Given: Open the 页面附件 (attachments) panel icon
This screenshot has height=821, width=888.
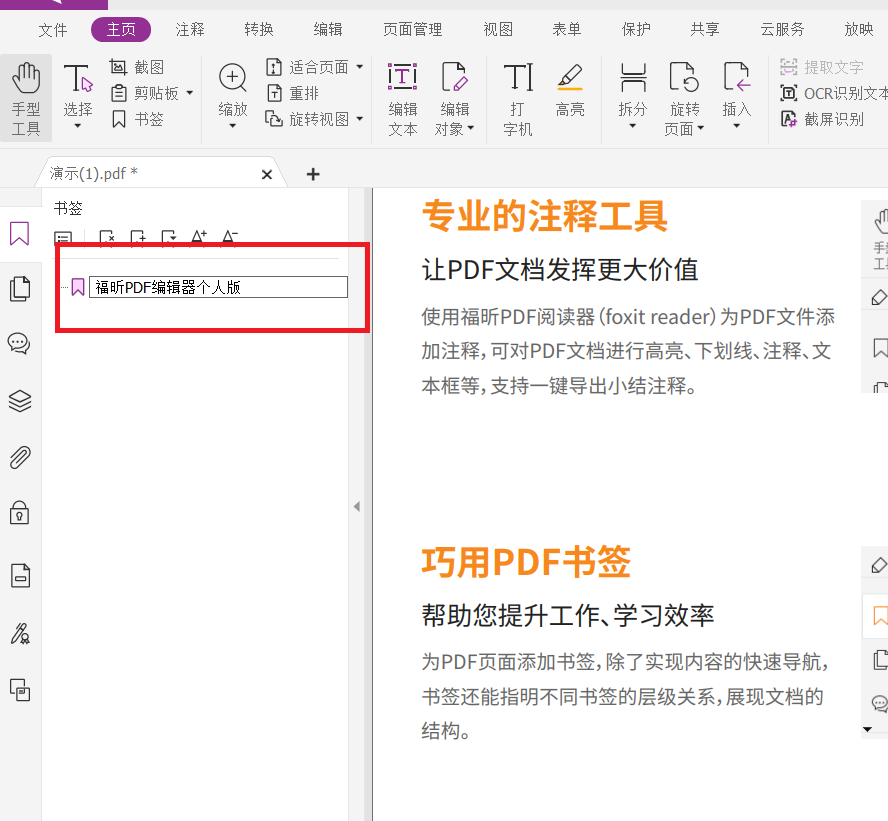Looking at the screenshot, I should tap(20, 458).
